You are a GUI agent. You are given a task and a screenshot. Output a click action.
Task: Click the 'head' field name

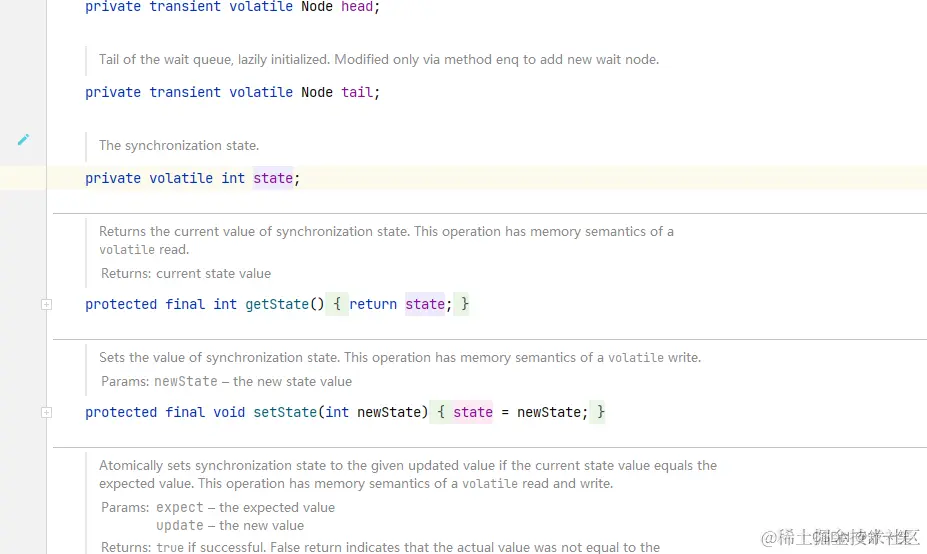(357, 7)
